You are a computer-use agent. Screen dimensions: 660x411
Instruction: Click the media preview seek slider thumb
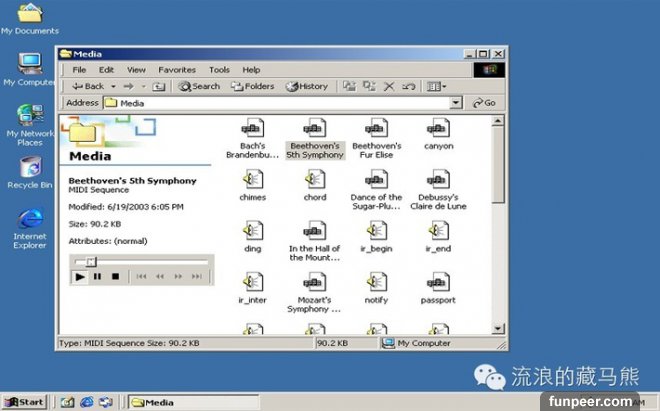click(x=89, y=262)
